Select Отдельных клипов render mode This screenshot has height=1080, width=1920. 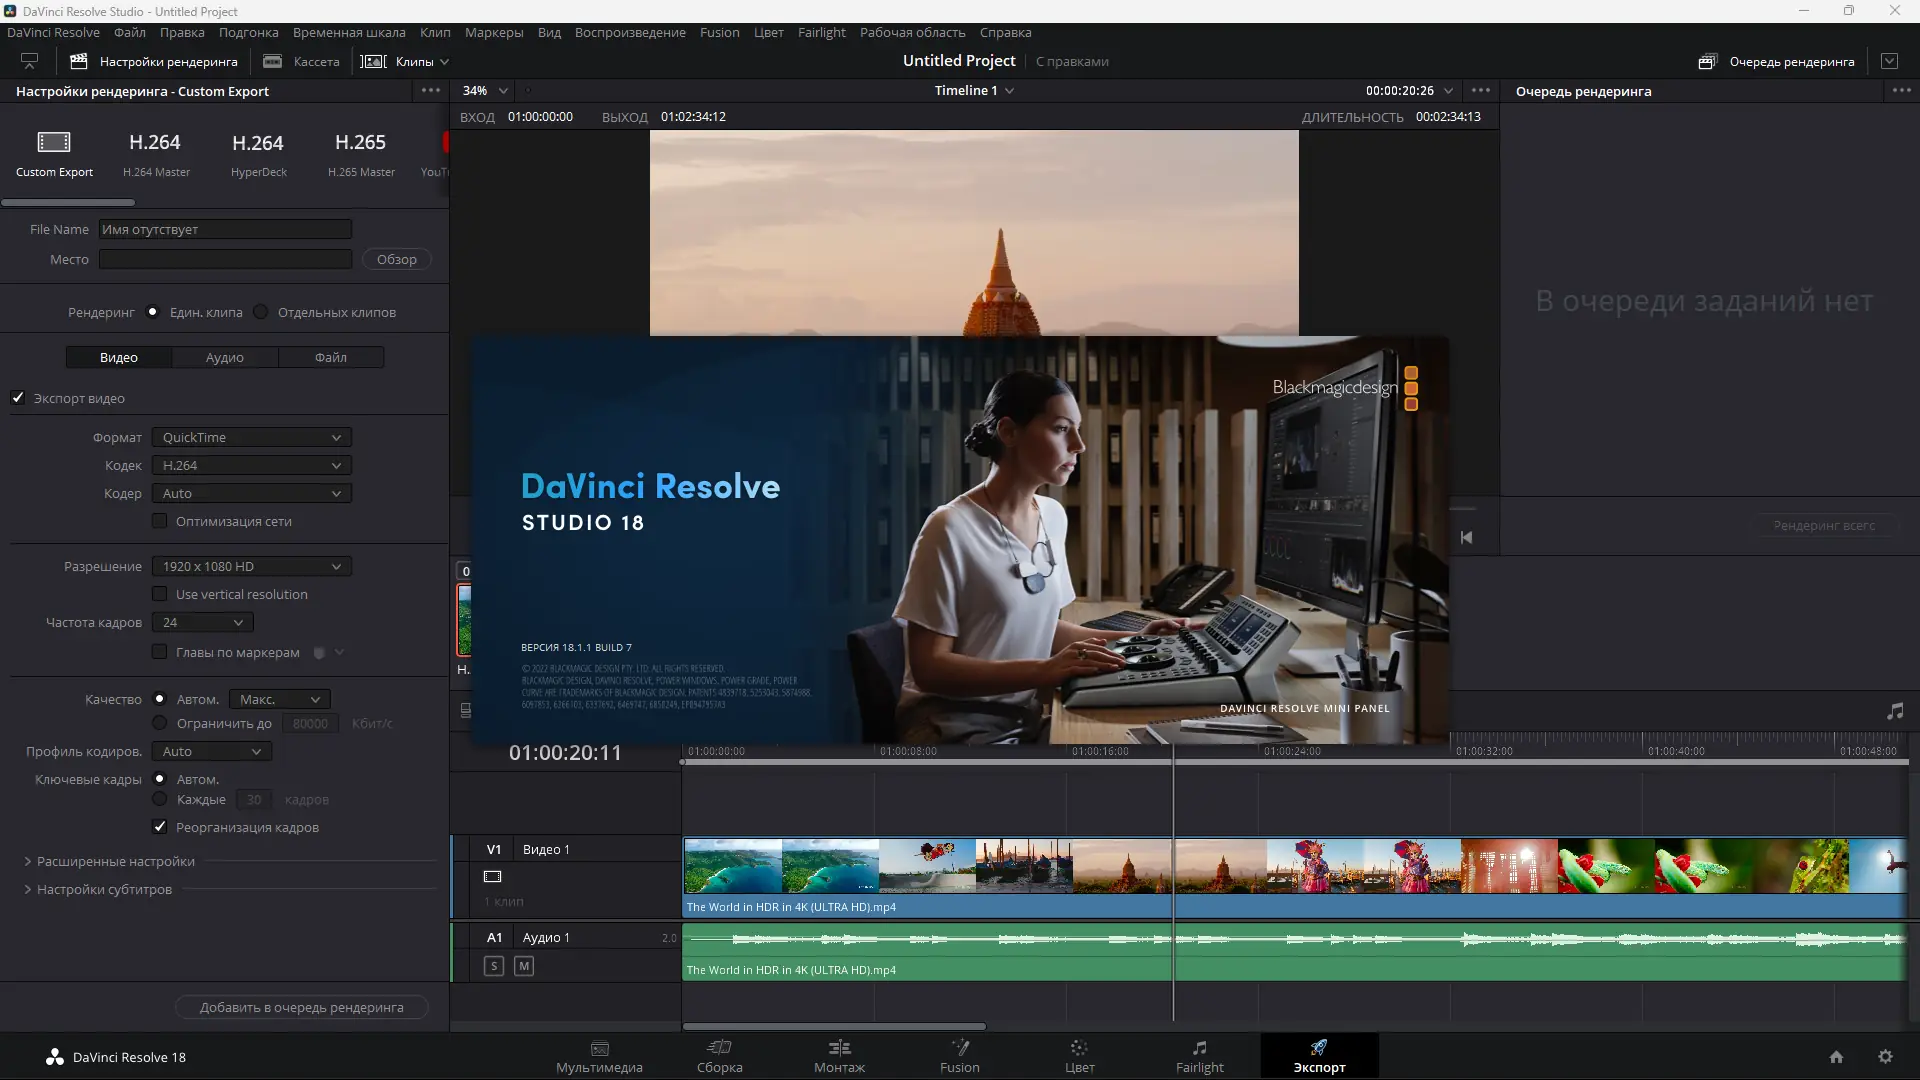[260, 312]
